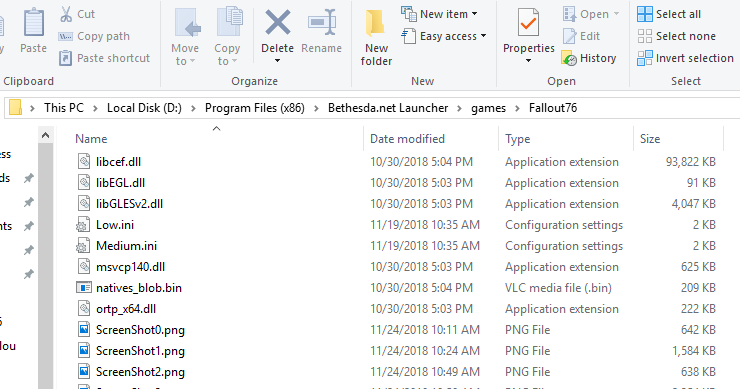Click the address bar folder icon
This screenshot has height=389, width=740.
16,108
